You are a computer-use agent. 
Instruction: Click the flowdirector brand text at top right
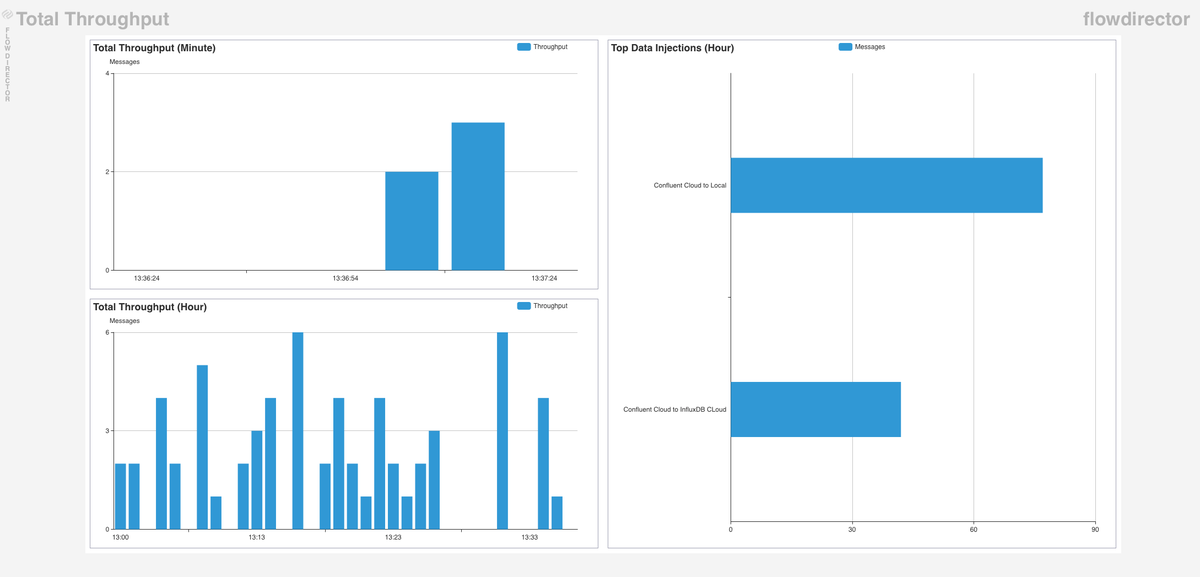1136,19
